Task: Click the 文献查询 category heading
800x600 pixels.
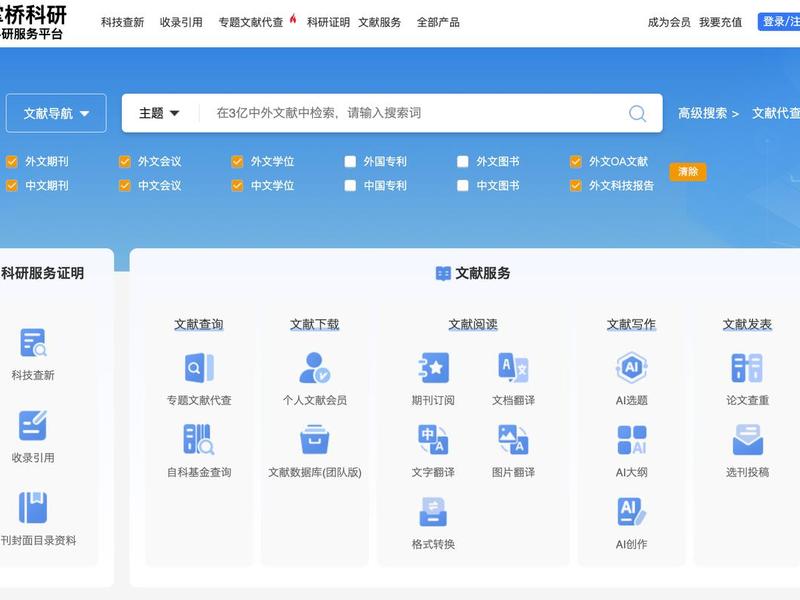Action: (x=199, y=324)
